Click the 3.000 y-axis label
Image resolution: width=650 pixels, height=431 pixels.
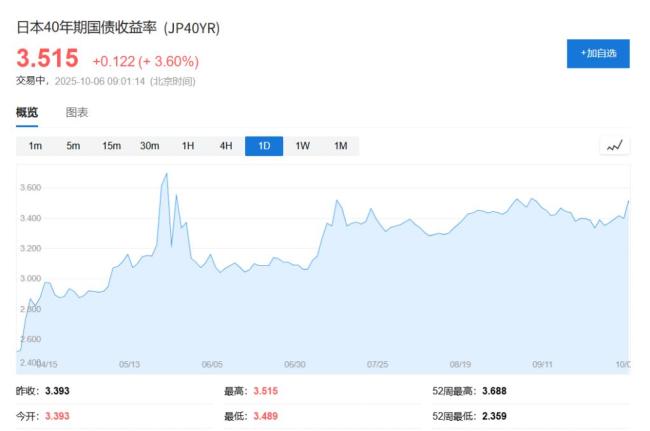point(31,278)
